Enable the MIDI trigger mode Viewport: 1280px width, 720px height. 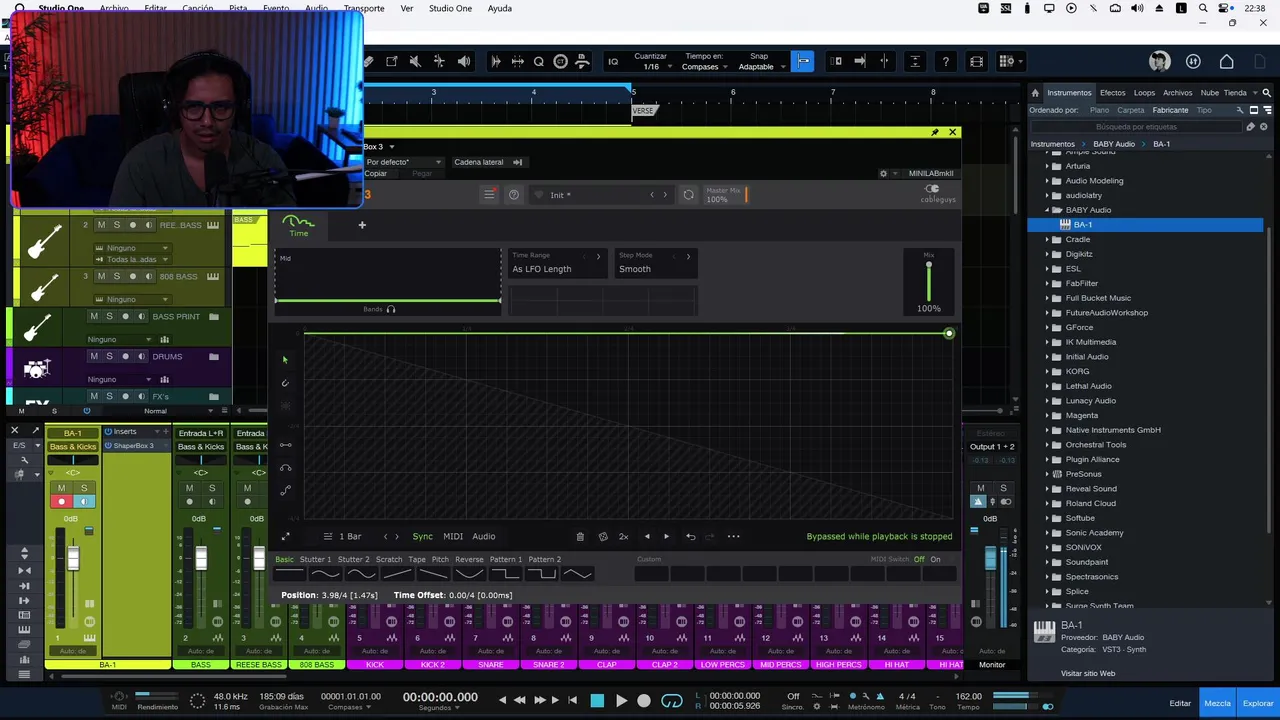pyautogui.click(x=453, y=537)
